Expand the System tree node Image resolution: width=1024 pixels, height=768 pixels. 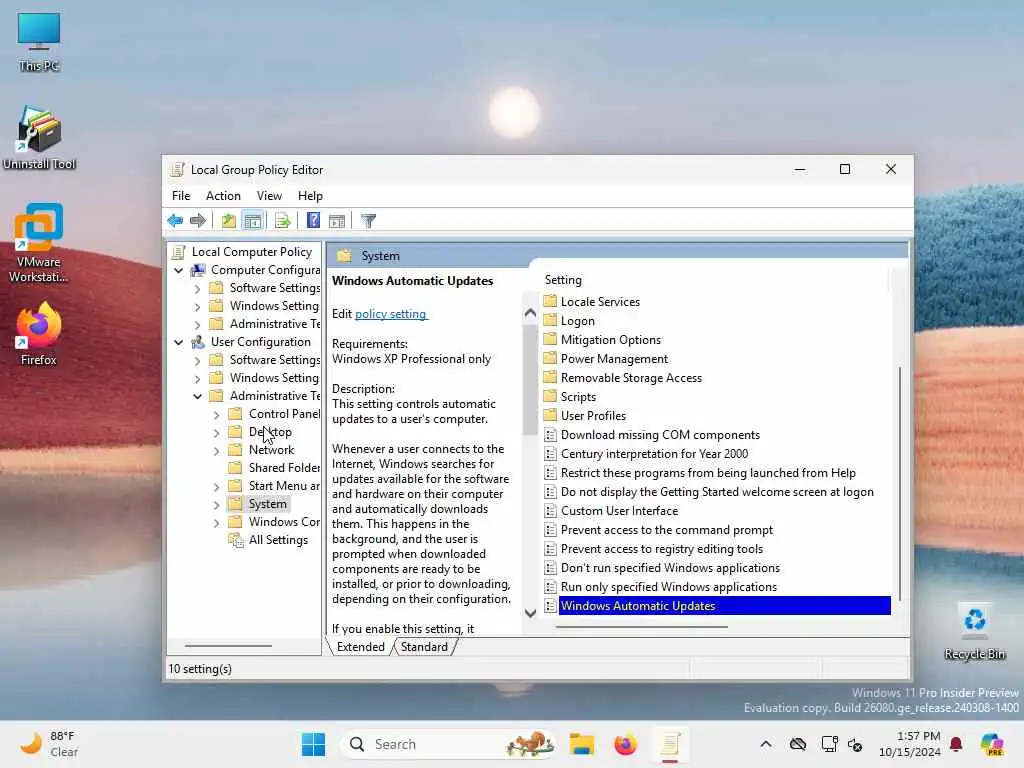[x=216, y=504]
